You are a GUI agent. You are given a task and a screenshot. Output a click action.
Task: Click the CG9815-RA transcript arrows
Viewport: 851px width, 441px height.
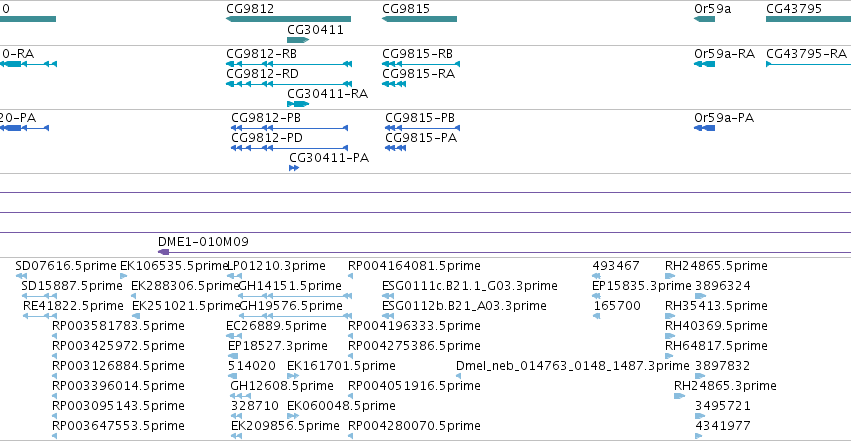394,84
